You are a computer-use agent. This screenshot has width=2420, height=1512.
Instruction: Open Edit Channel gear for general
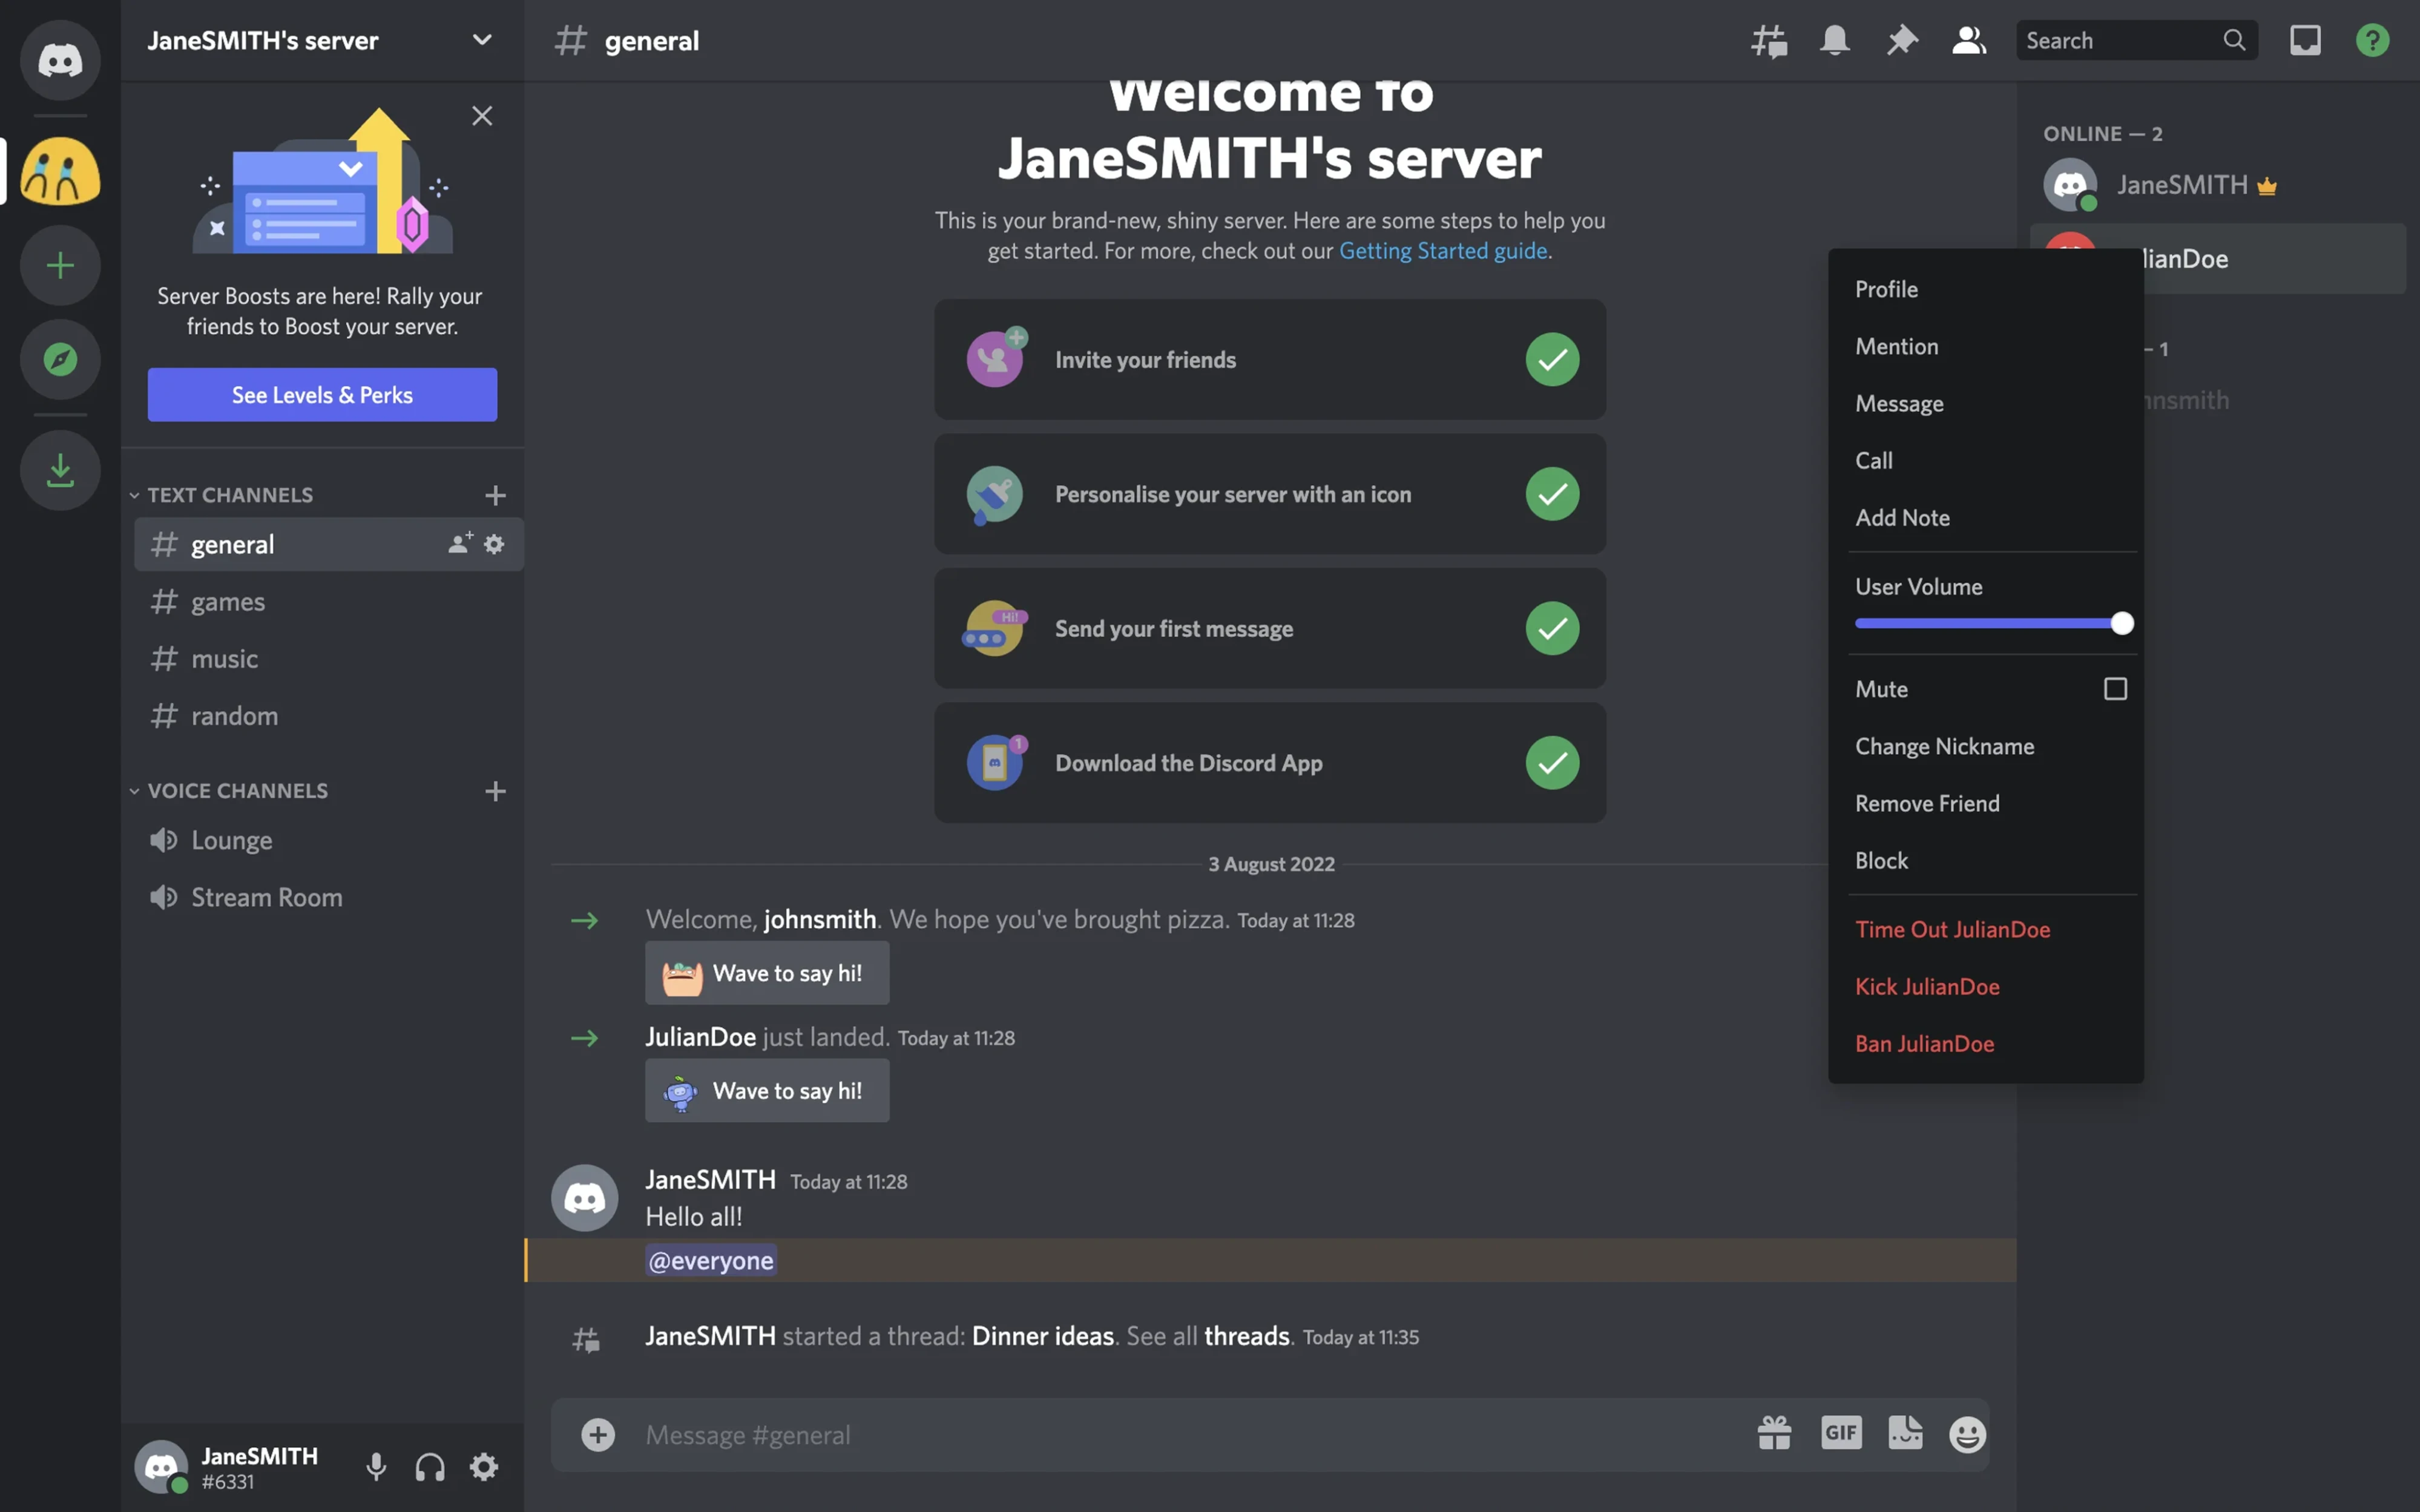pos(494,543)
